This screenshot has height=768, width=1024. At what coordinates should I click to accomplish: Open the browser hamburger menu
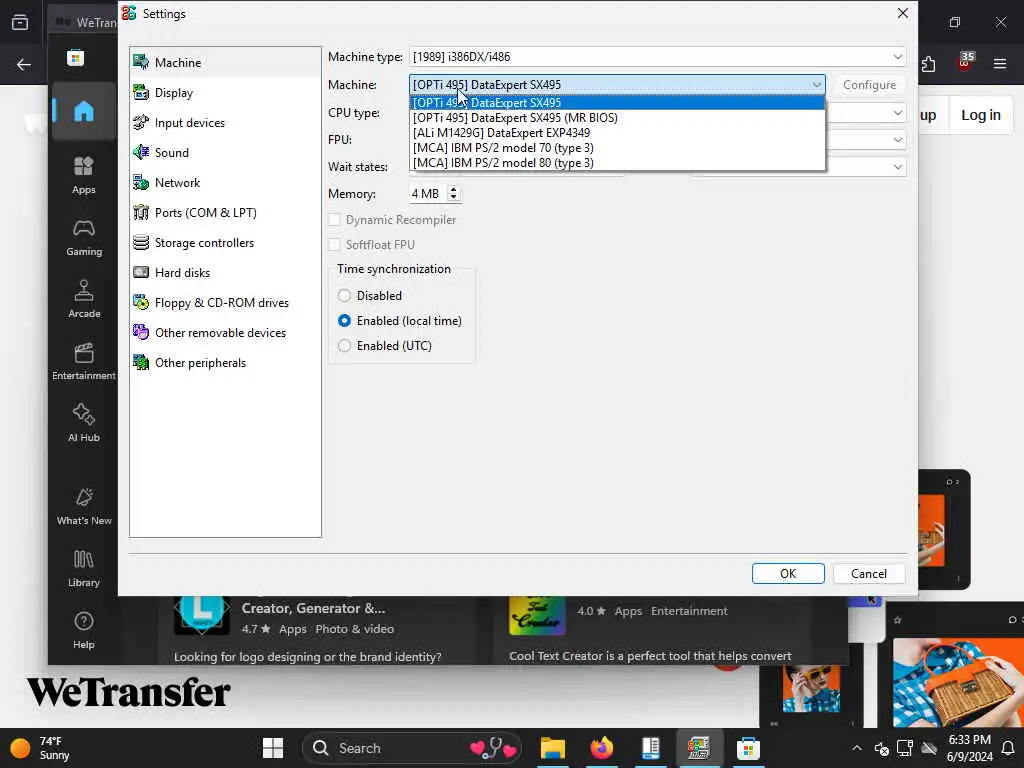pyautogui.click(x=1000, y=64)
